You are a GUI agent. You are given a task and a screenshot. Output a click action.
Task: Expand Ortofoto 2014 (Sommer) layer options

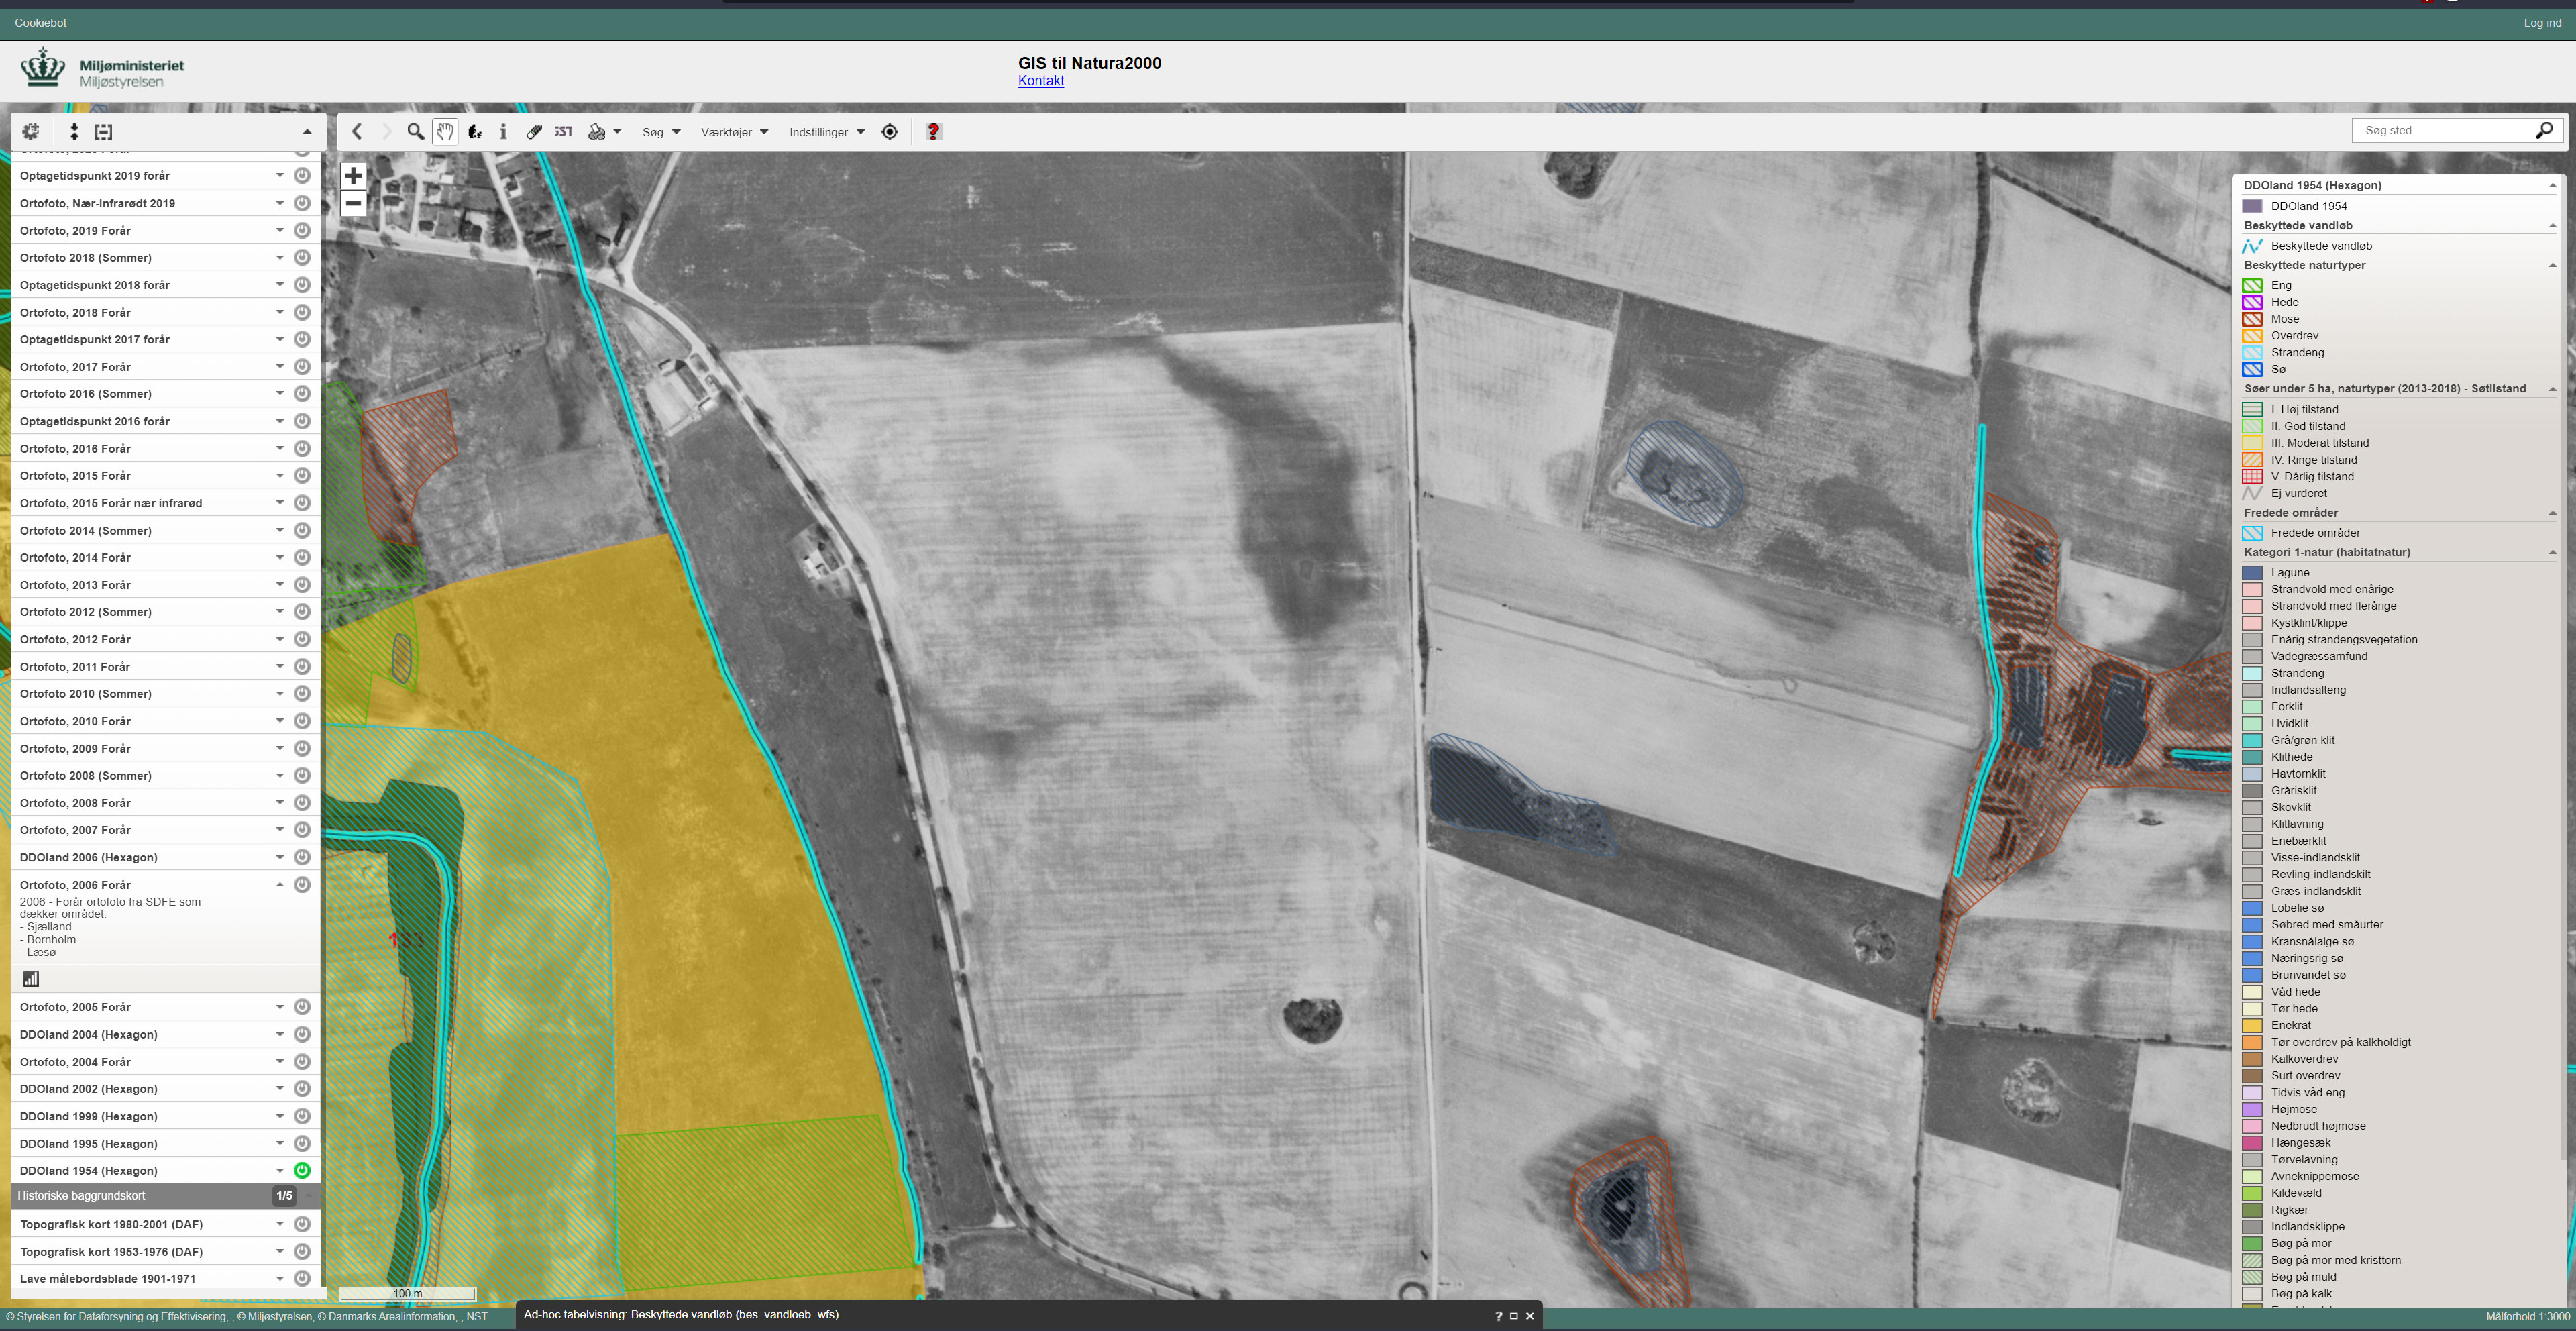[280, 530]
